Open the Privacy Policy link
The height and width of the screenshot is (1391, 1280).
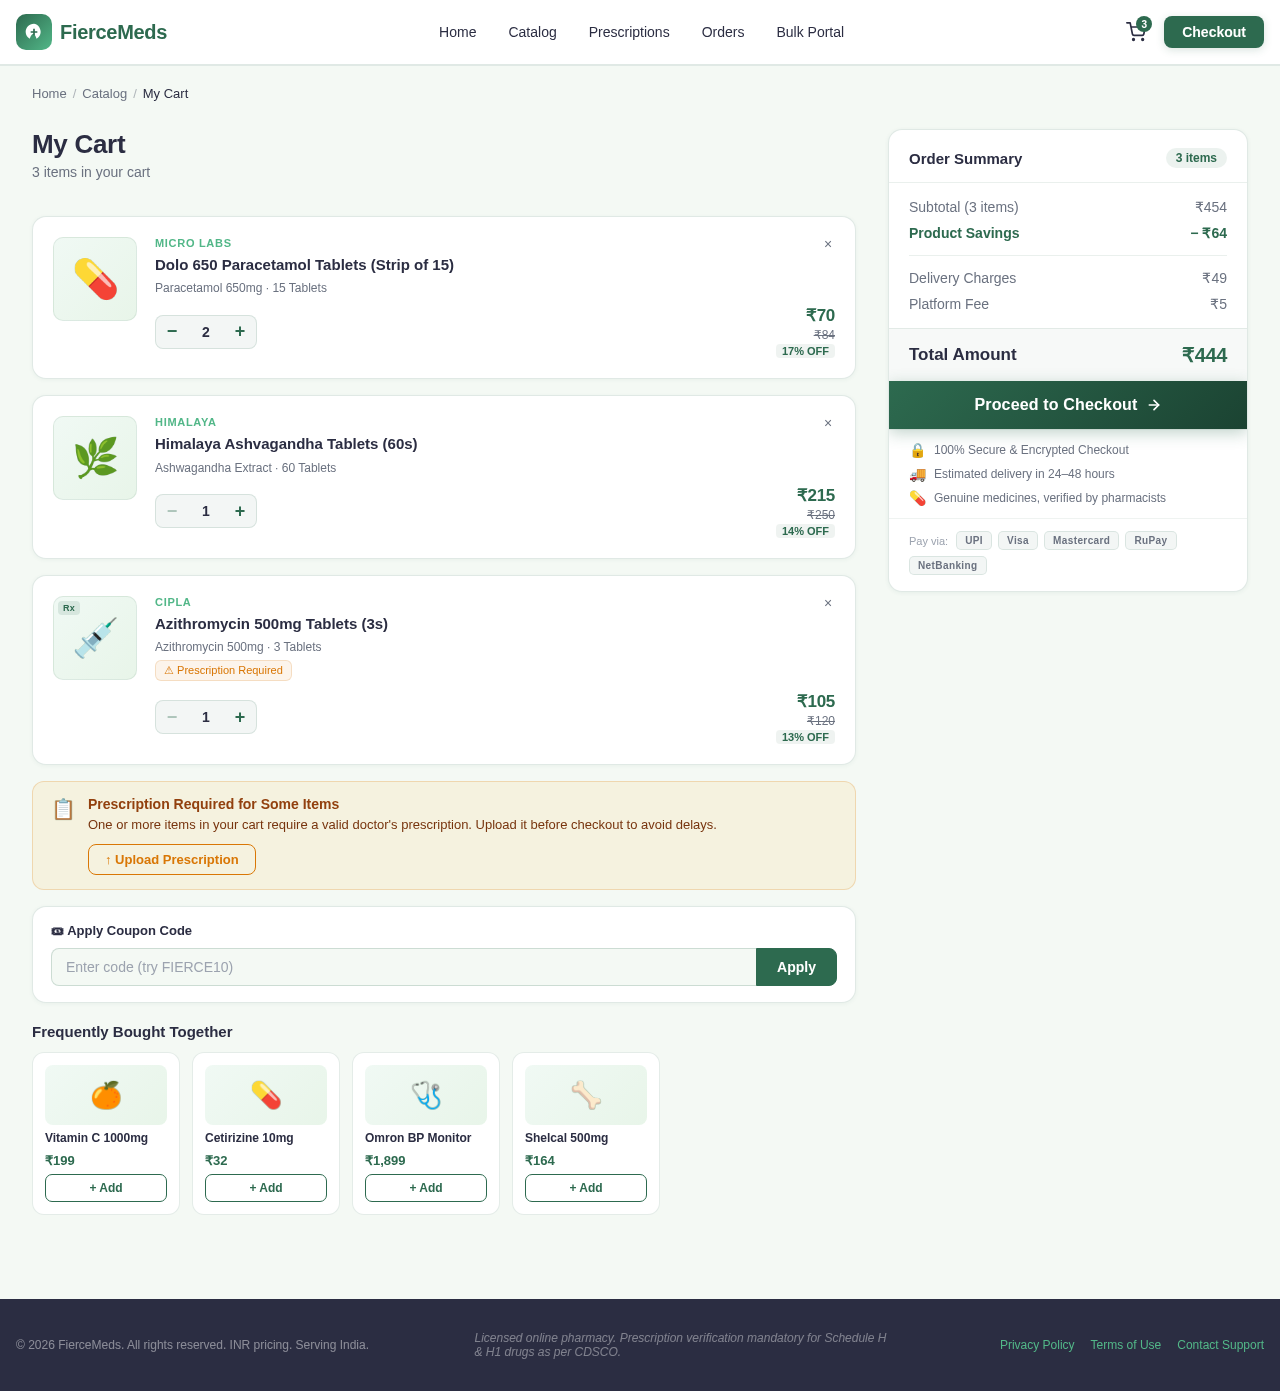click(x=1037, y=1345)
